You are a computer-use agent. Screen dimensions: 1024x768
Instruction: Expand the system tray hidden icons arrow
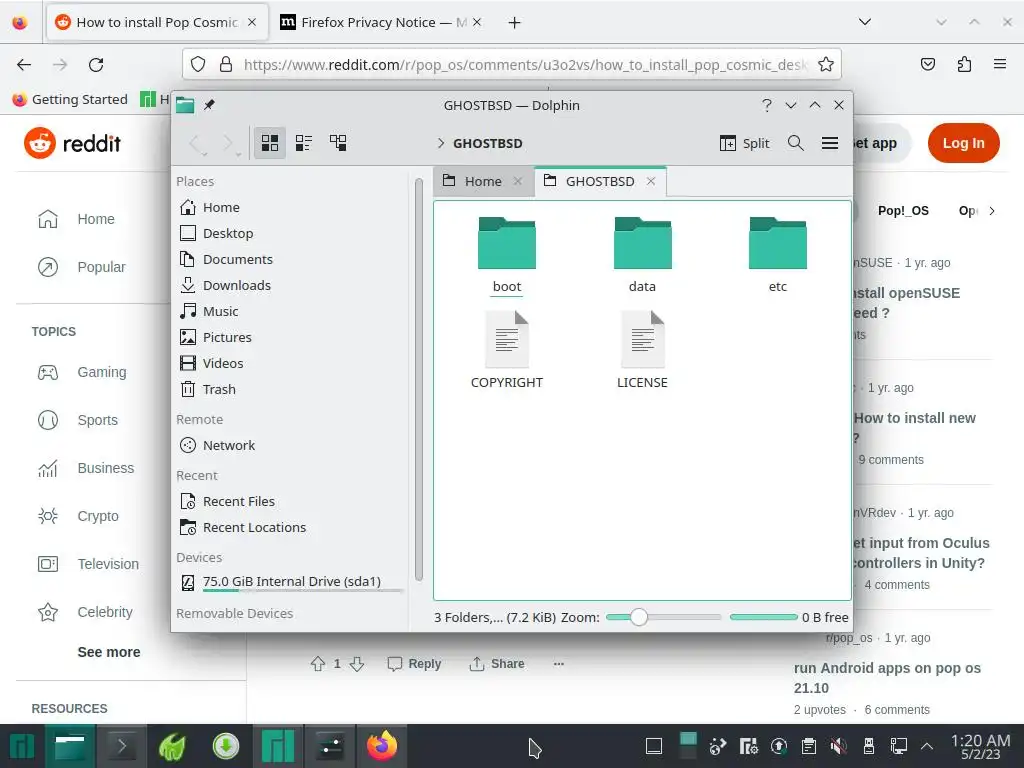(x=926, y=746)
